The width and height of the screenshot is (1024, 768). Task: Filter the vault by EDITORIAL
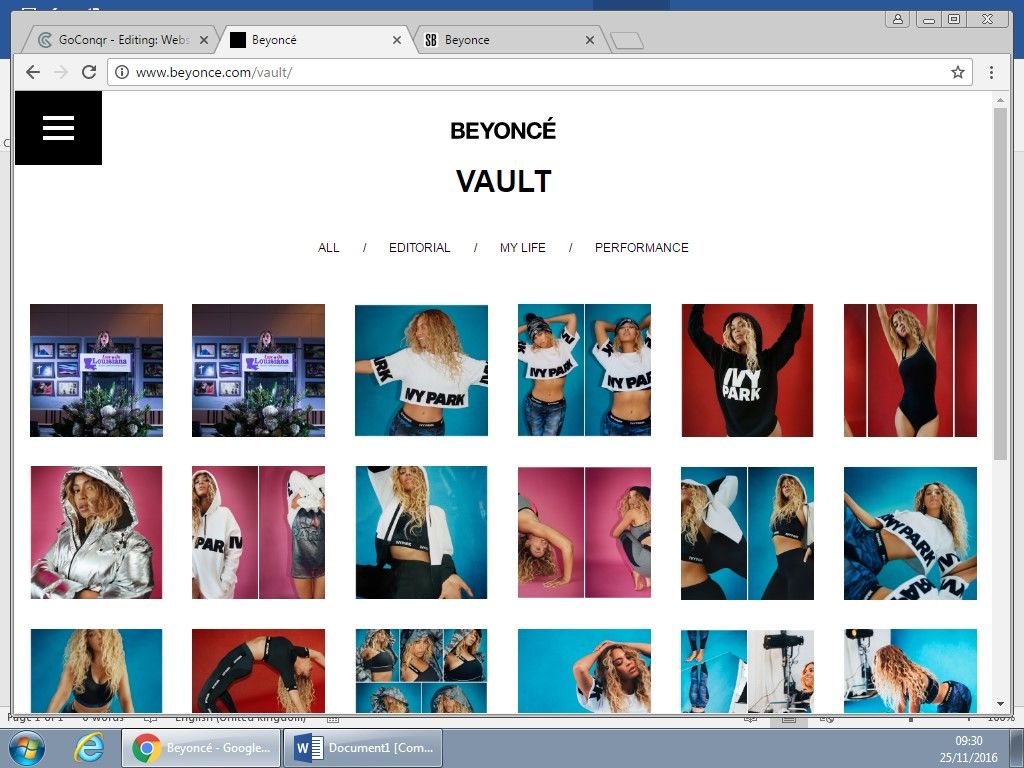point(419,248)
